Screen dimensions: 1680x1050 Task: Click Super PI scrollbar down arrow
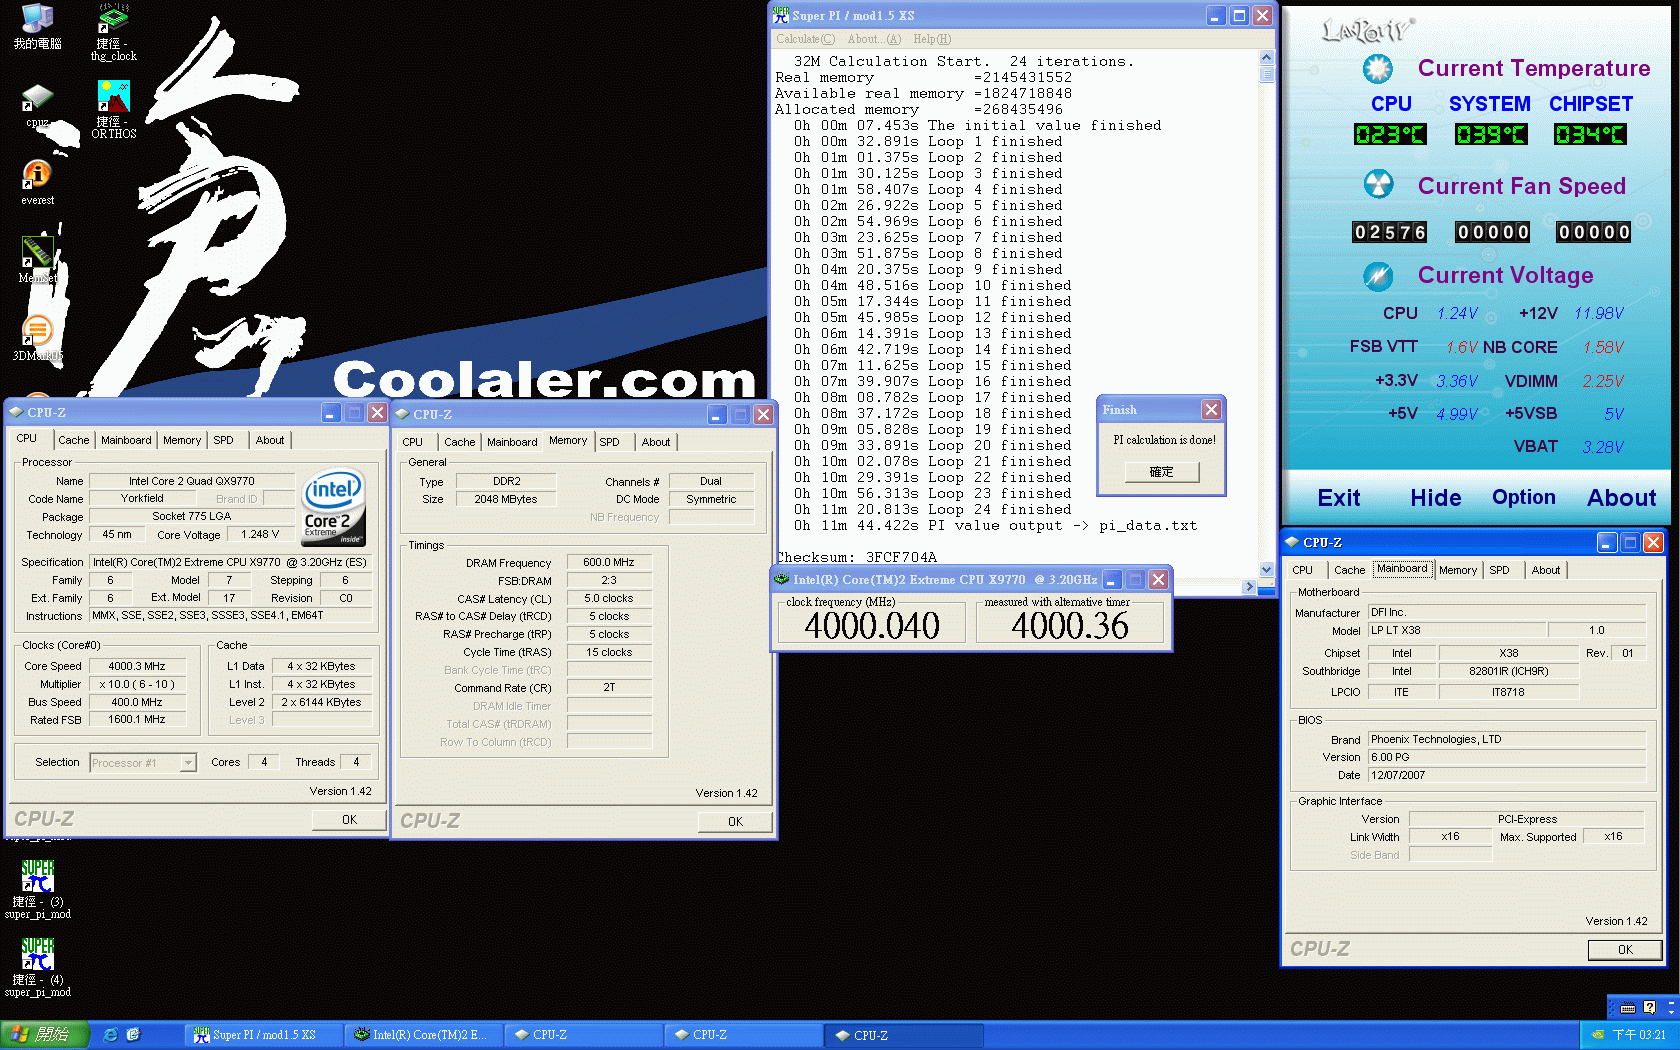point(1266,569)
